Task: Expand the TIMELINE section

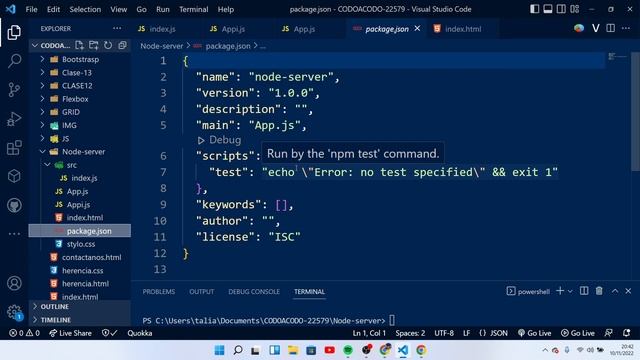Action: click(56, 320)
